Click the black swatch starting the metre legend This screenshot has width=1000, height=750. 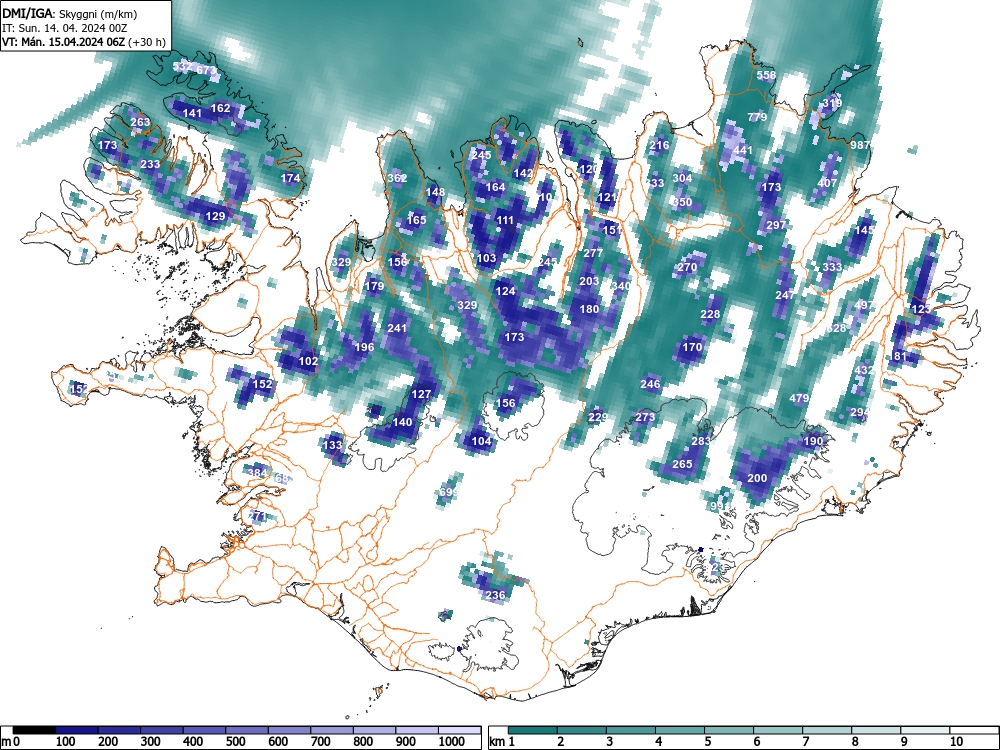click(34, 730)
